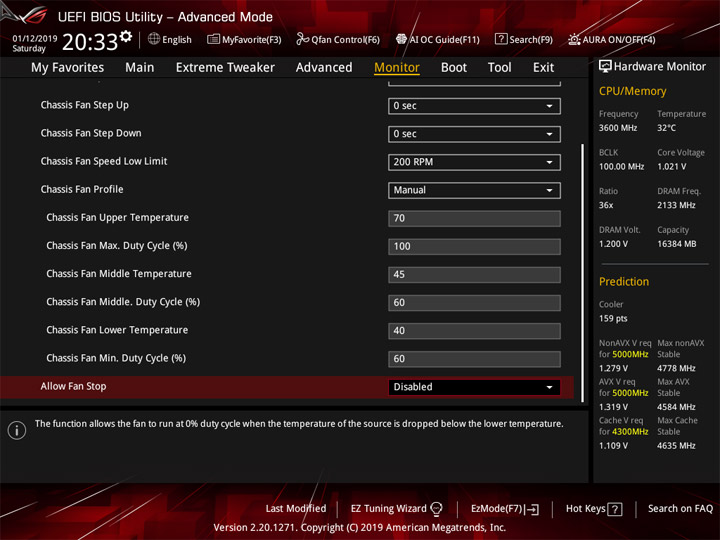Viewport: 720px width, 540px height.
Task: Click the Hot Keys question mark icon
Action: (x=615, y=509)
